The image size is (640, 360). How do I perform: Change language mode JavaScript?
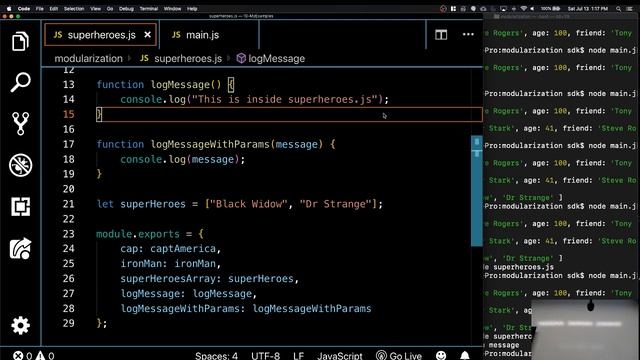[x=340, y=356]
